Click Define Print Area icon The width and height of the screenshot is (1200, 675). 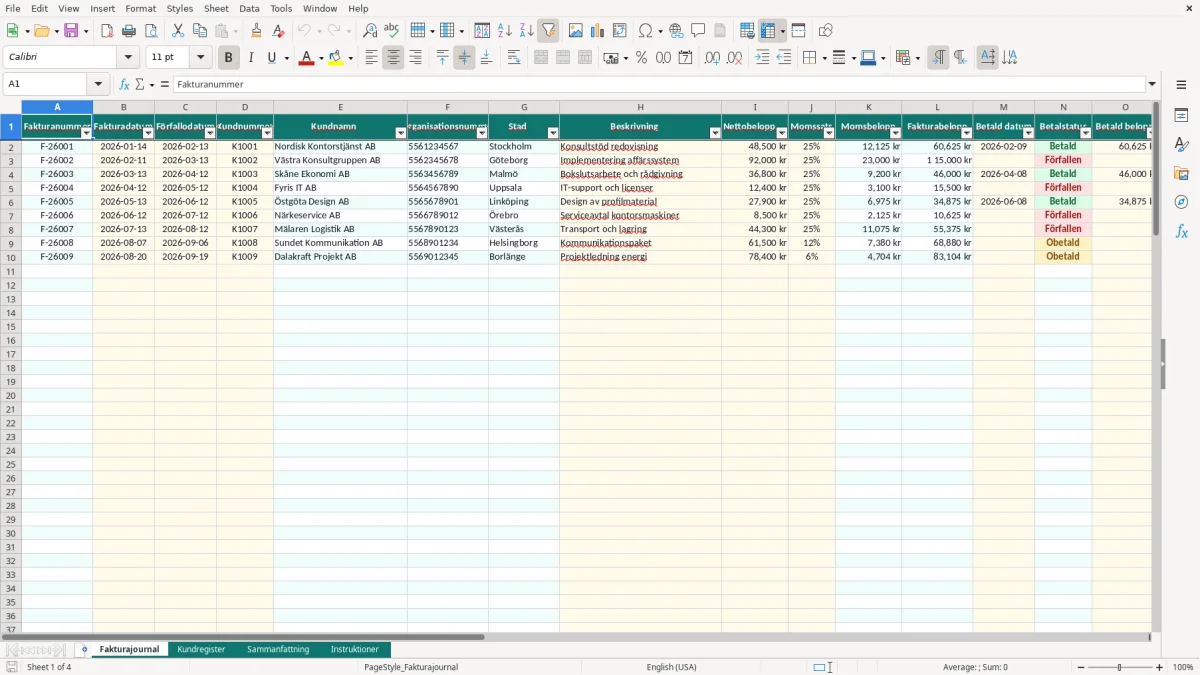point(747,31)
